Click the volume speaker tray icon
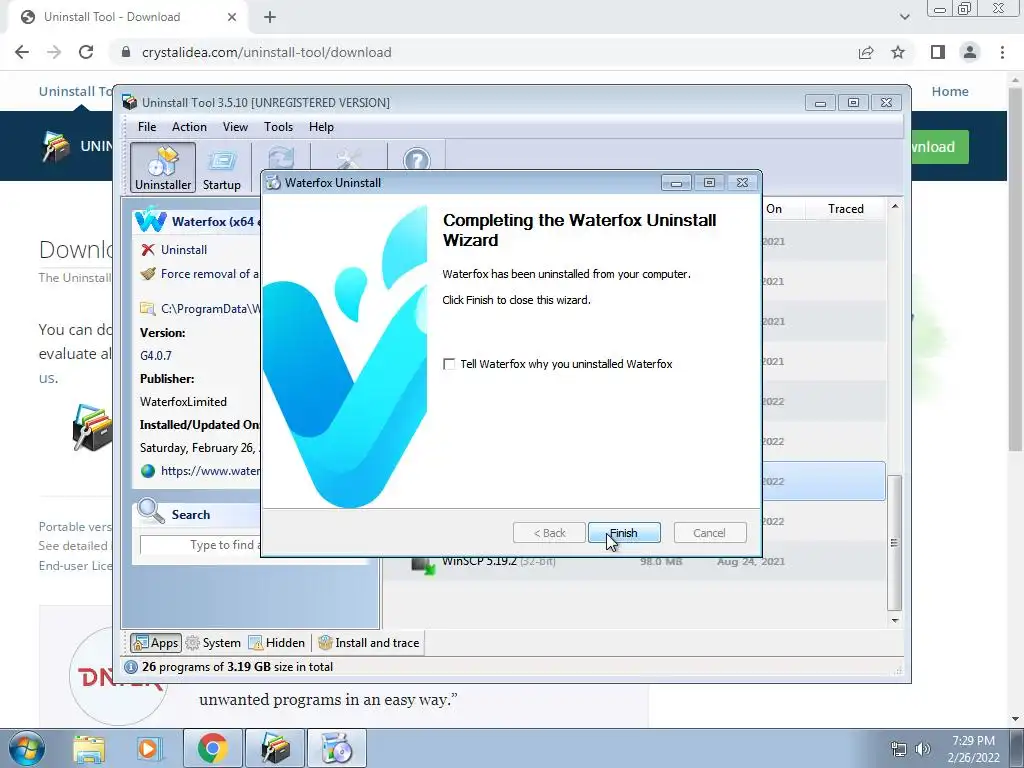The height and width of the screenshot is (768, 1024). (x=923, y=749)
